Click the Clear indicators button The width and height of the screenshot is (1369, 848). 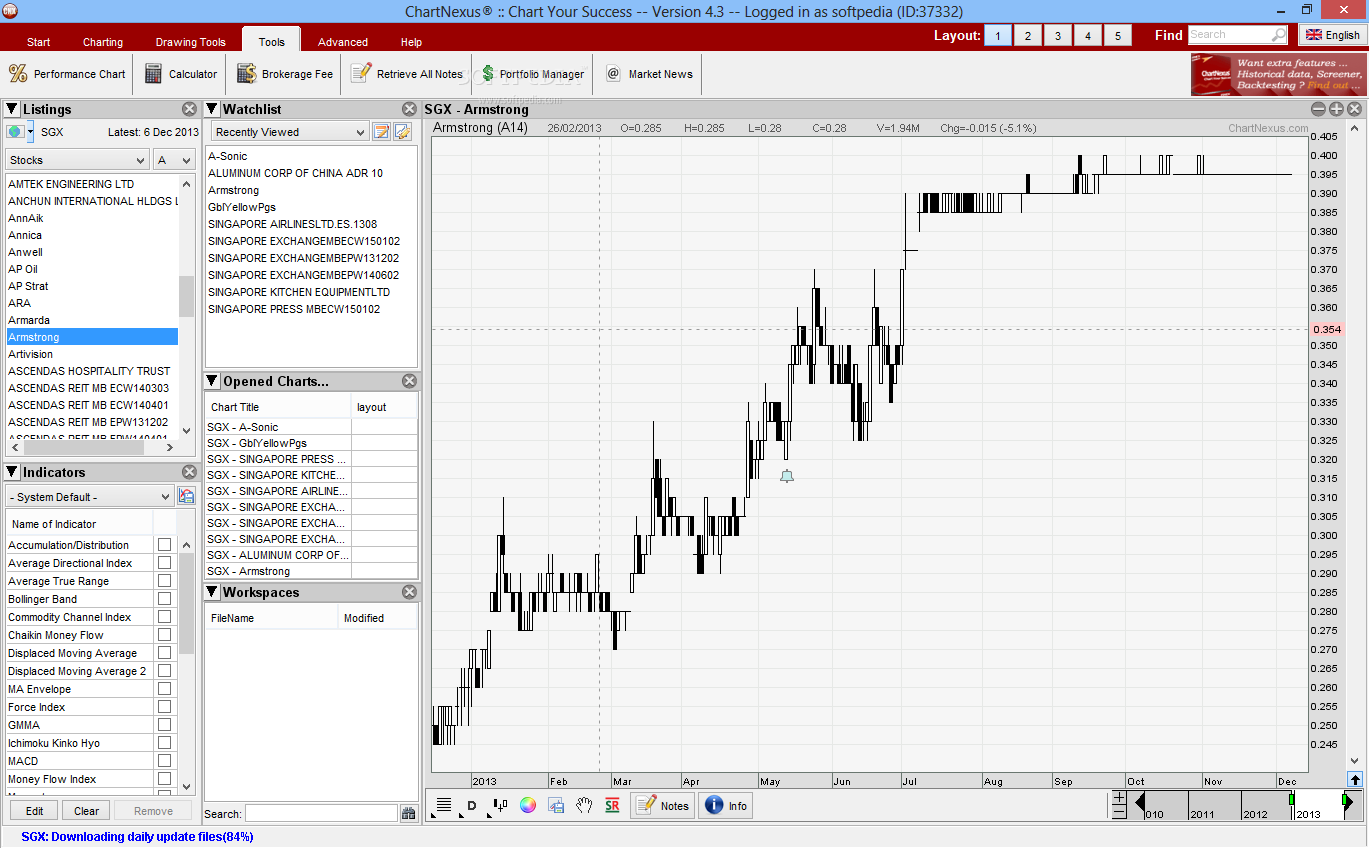(x=86, y=811)
